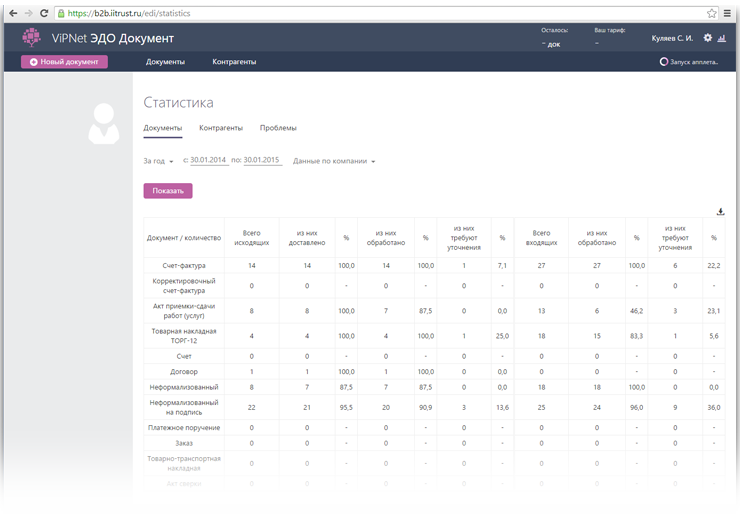Open the 'Контрагенты' top navigation menu
Viewport: 740px width, 525px height.
234,62
